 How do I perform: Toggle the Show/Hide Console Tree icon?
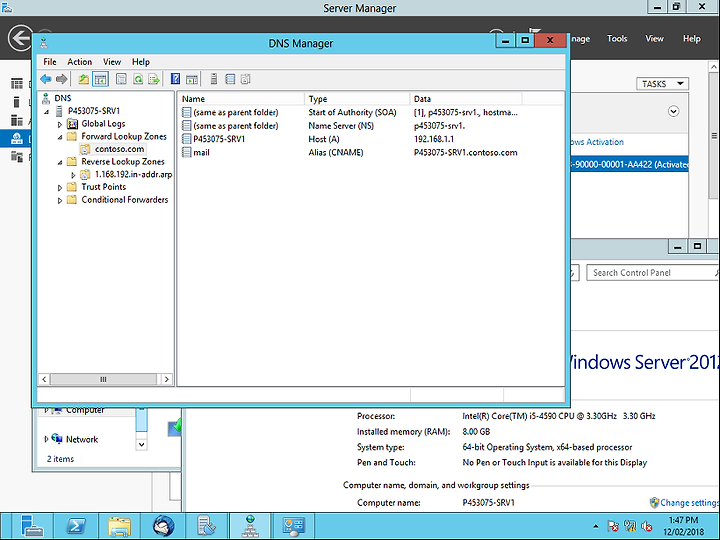pos(100,79)
